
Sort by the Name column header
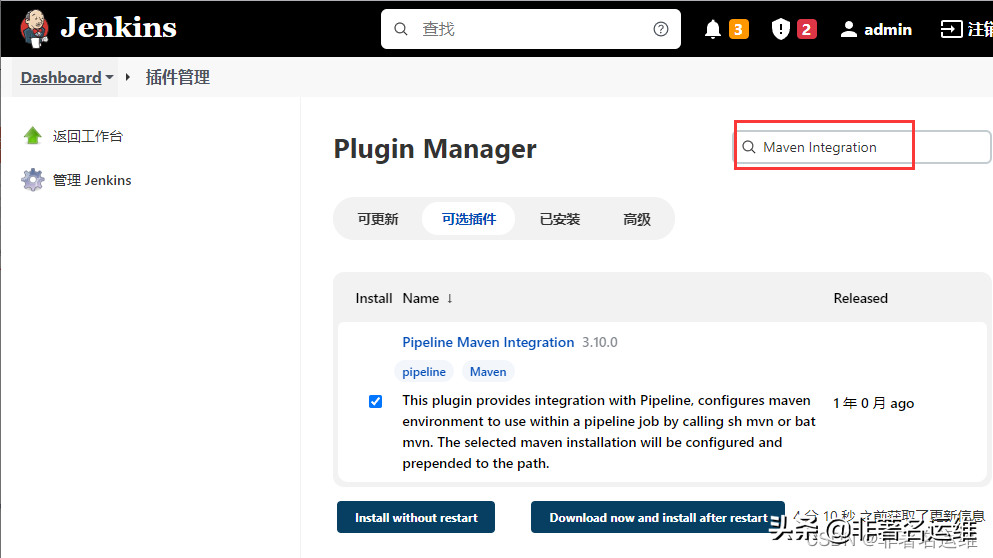pos(427,298)
